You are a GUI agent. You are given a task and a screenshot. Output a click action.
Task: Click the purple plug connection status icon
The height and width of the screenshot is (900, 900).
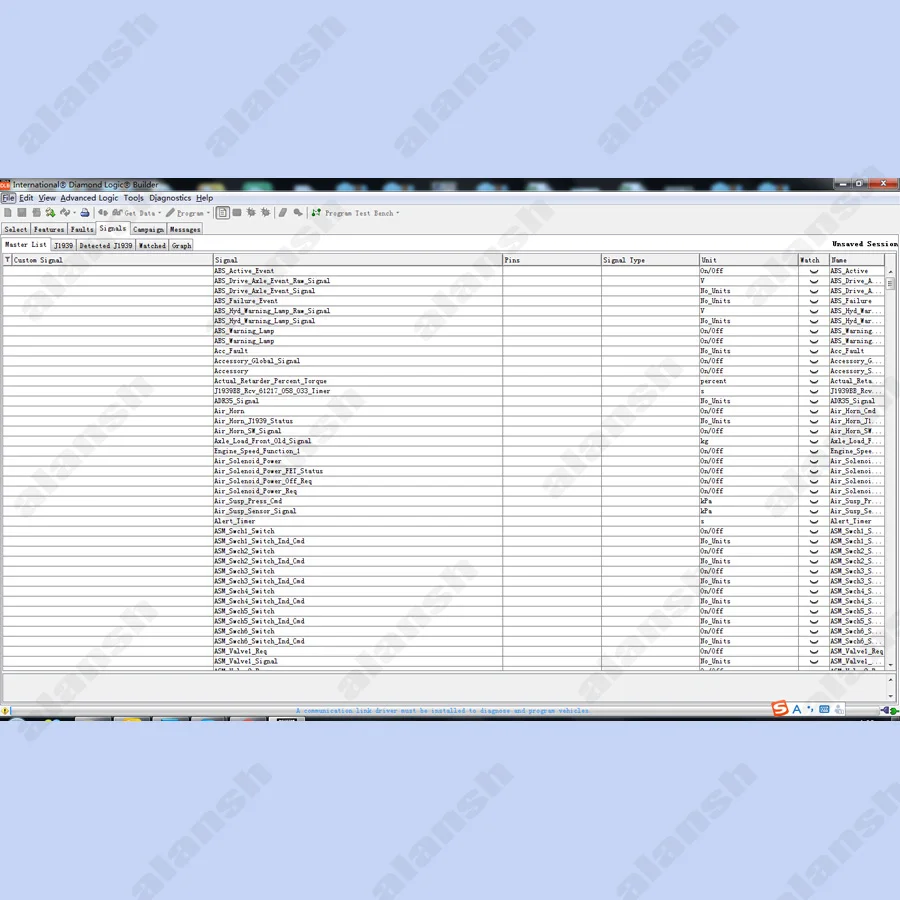pyautogui.click(x=885, y=711)
